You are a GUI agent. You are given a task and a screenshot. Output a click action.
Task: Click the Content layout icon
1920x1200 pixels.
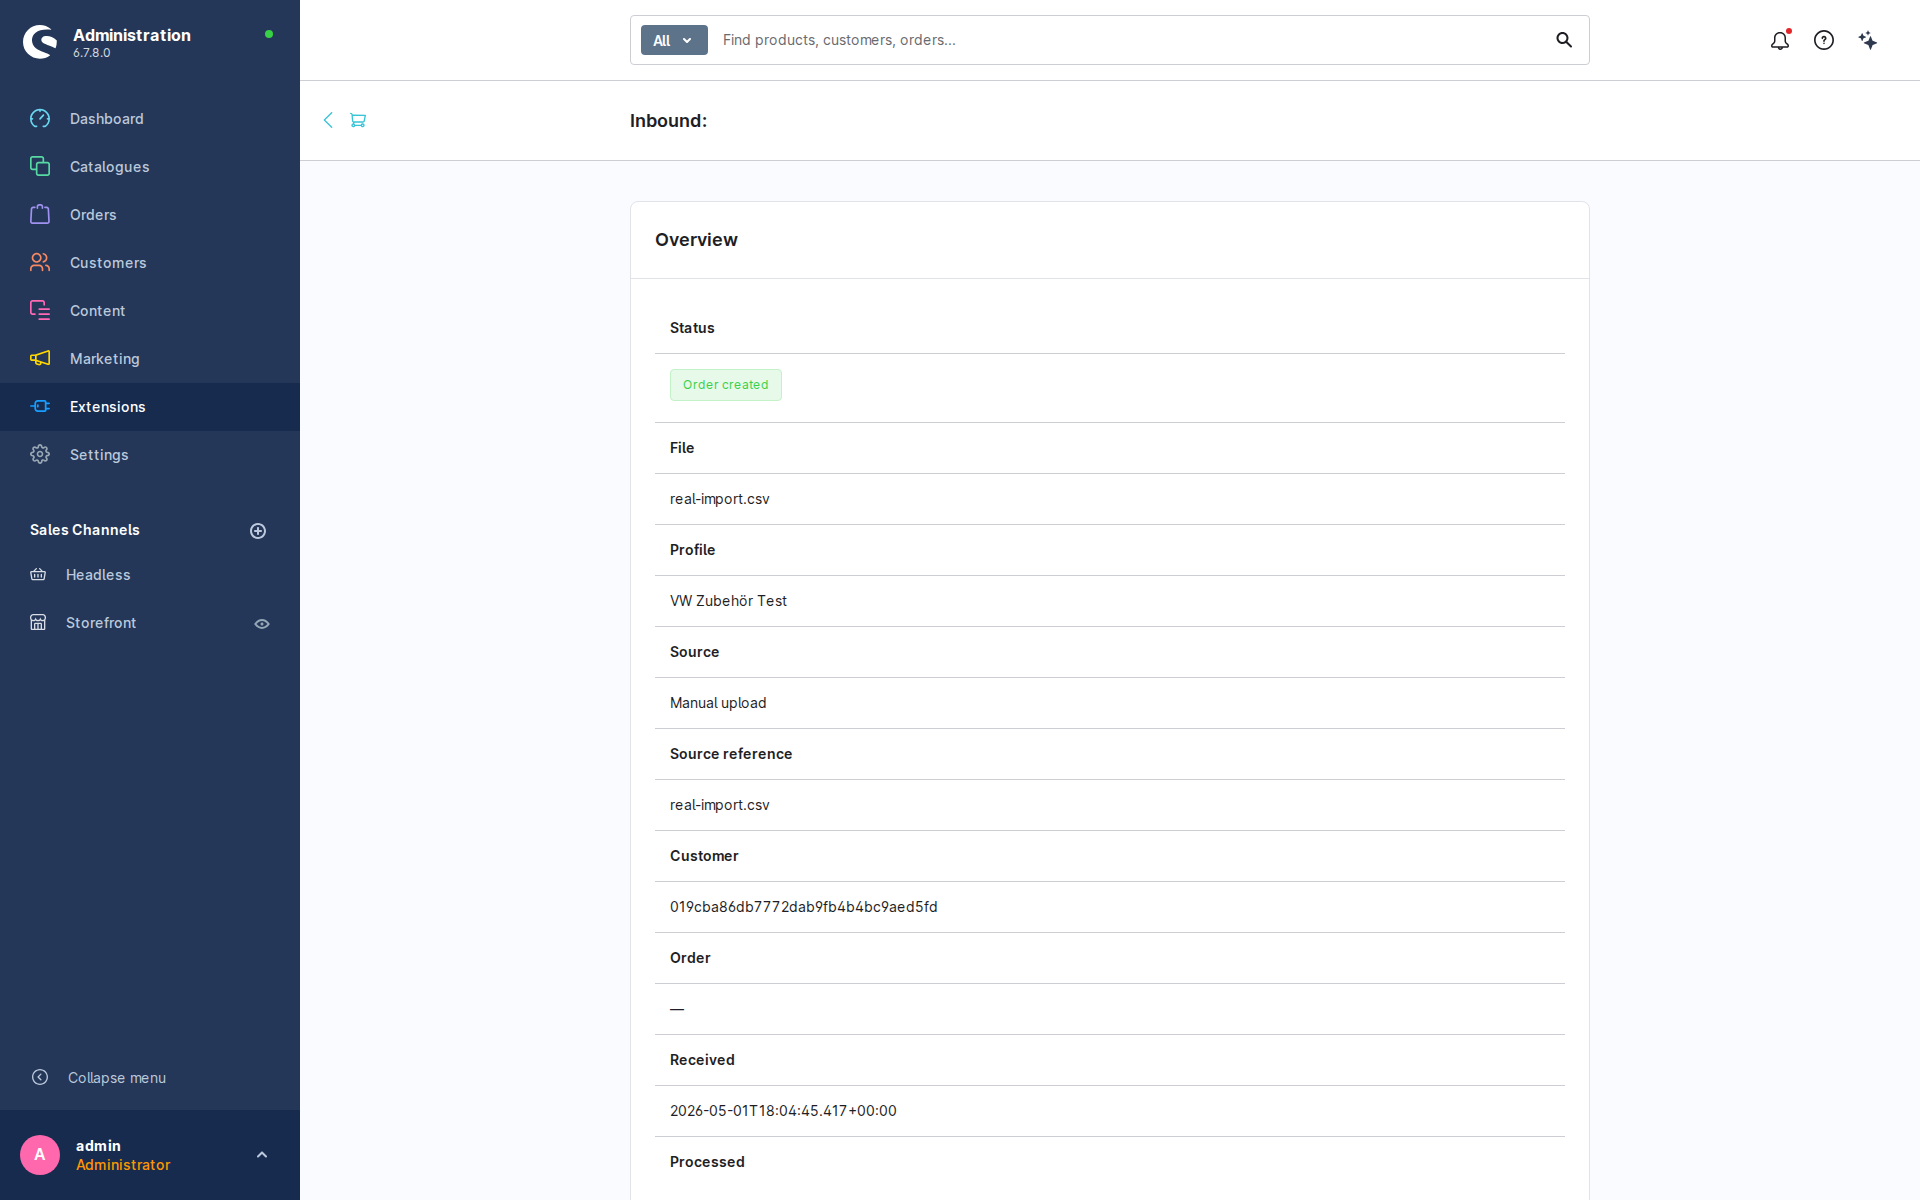click(x=40, y=311)
